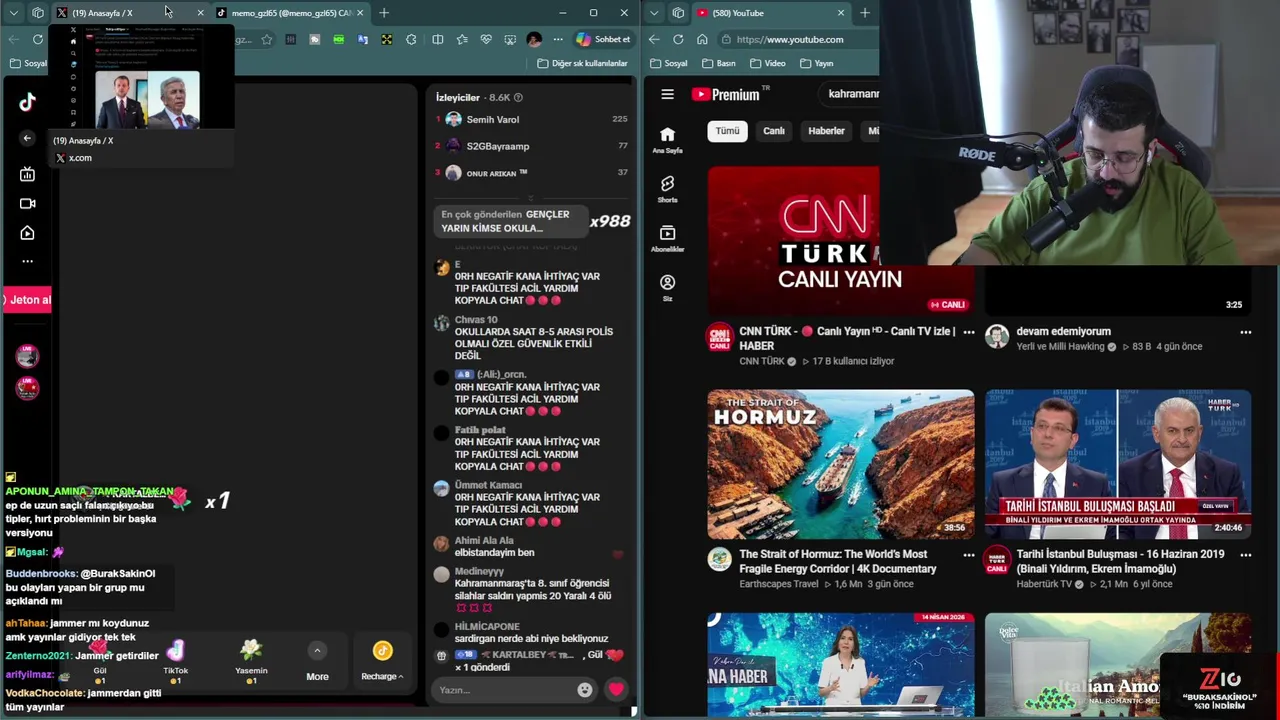Click the heart like button
The image size is (1280, 720).
[x=616, y=689]
